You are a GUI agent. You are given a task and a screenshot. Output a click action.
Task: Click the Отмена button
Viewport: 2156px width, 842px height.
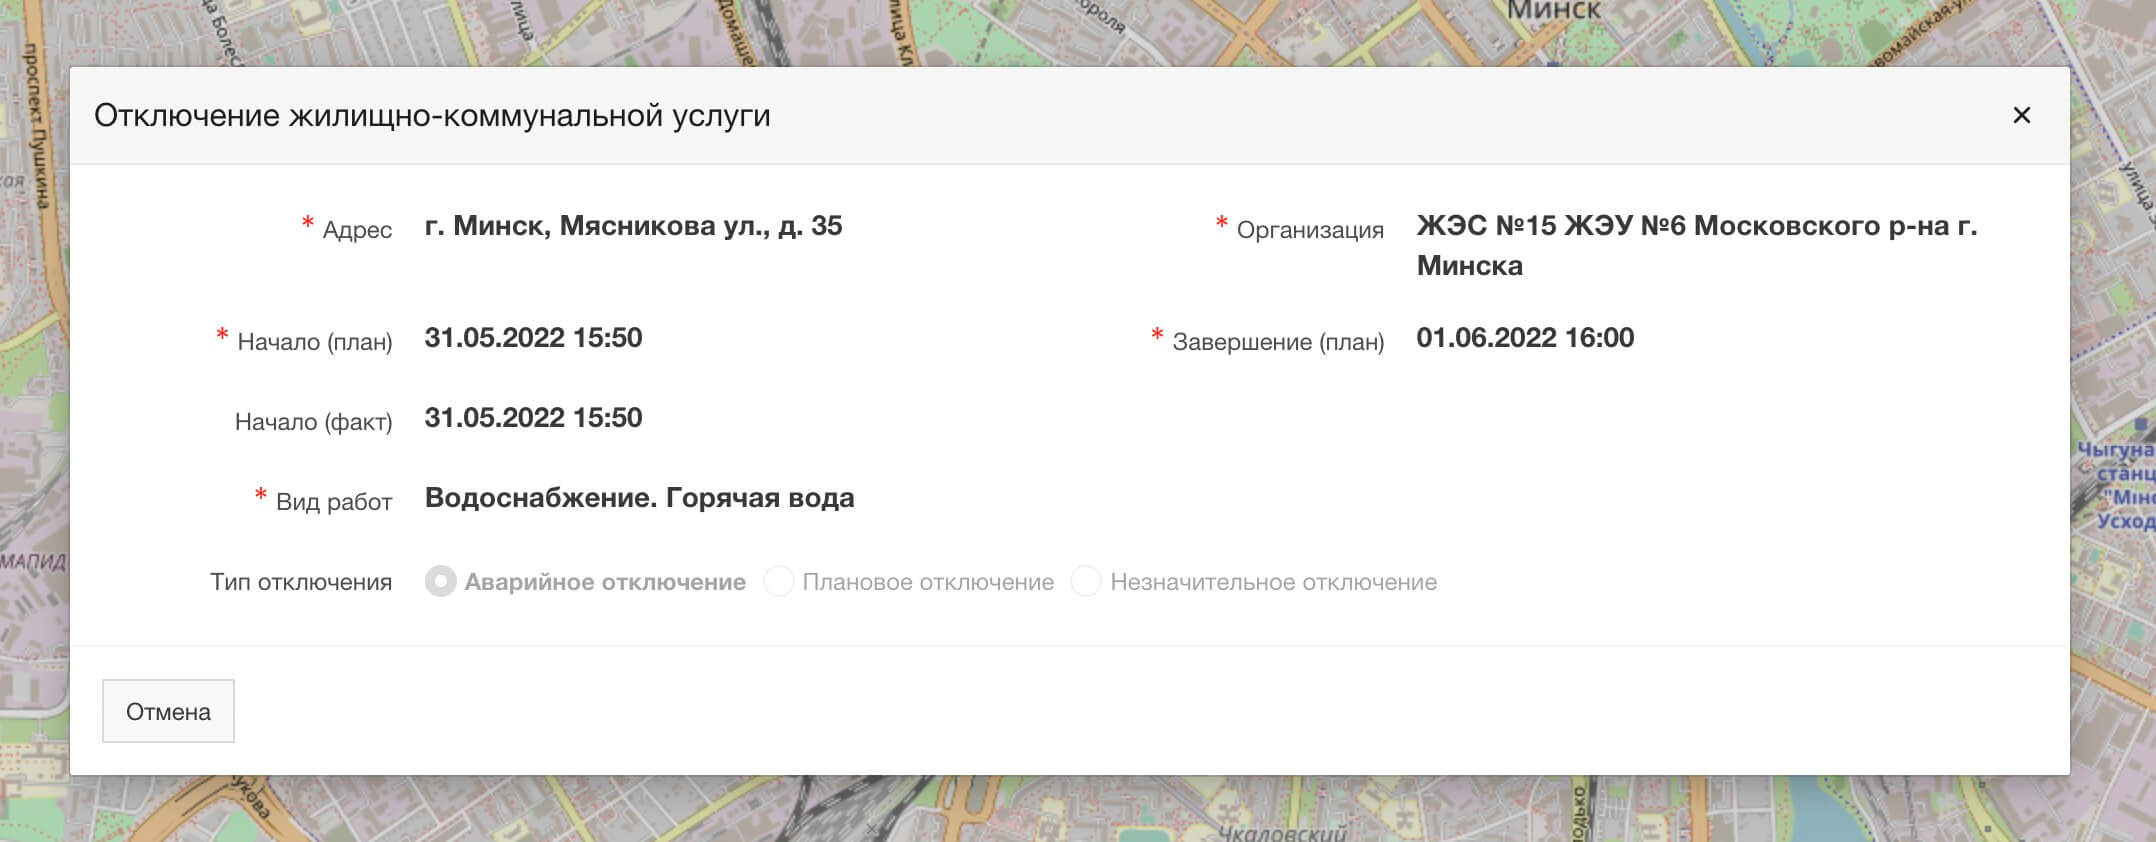(x=168, y=712)
